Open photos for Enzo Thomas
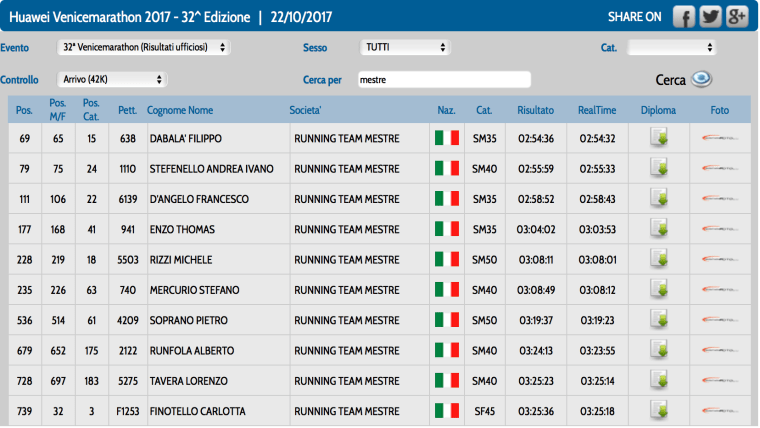The width and height of the screenshot is (760, 428). (x=720, y=230)
